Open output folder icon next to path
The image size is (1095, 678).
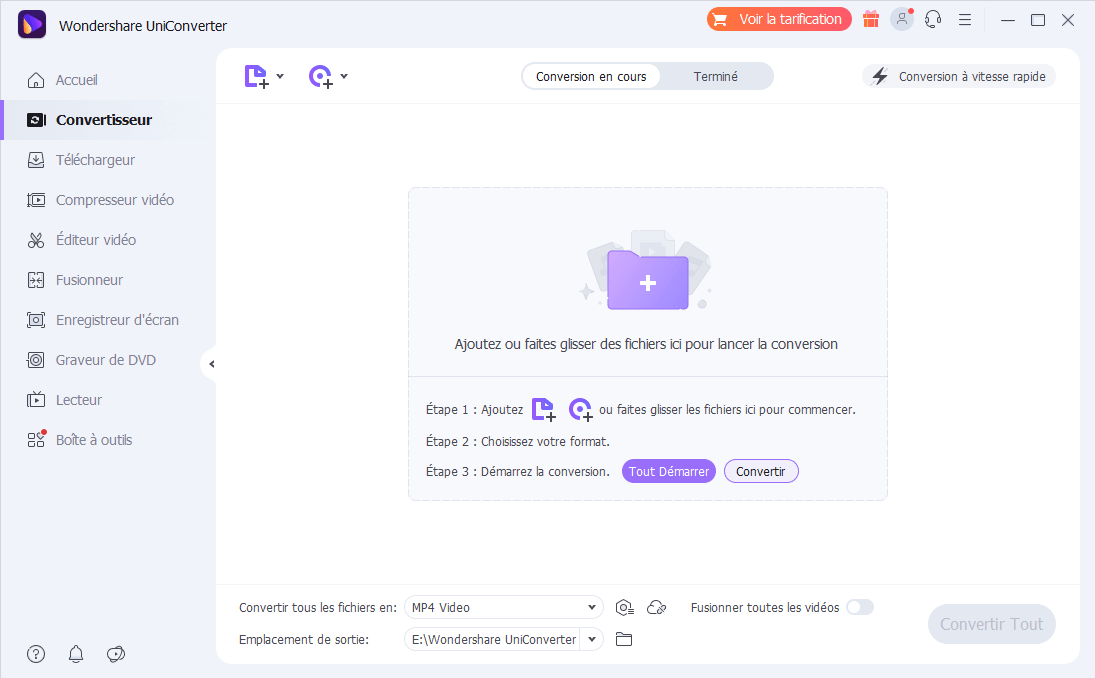tap(624, 639)
